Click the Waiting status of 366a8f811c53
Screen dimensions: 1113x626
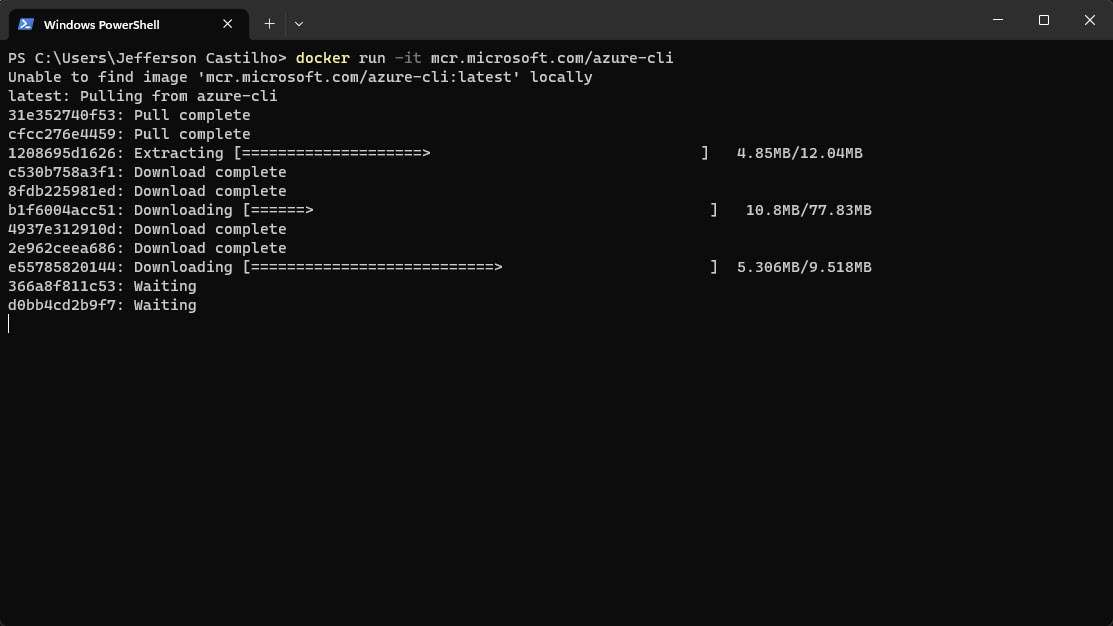click(x=165, y=286)
